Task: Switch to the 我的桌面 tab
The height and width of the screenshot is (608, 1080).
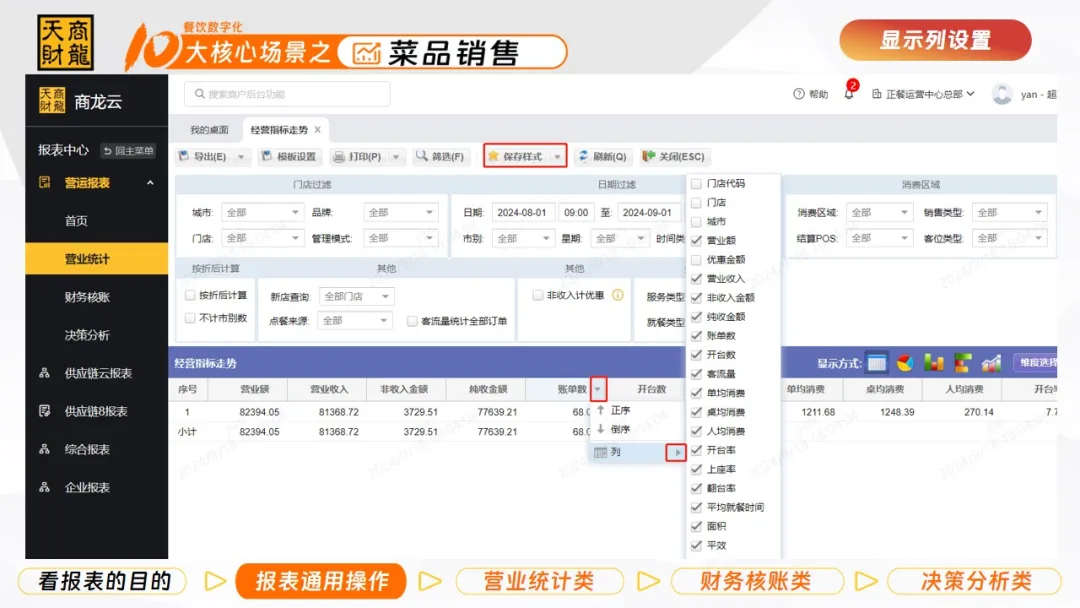Action: tap(209, 129)
